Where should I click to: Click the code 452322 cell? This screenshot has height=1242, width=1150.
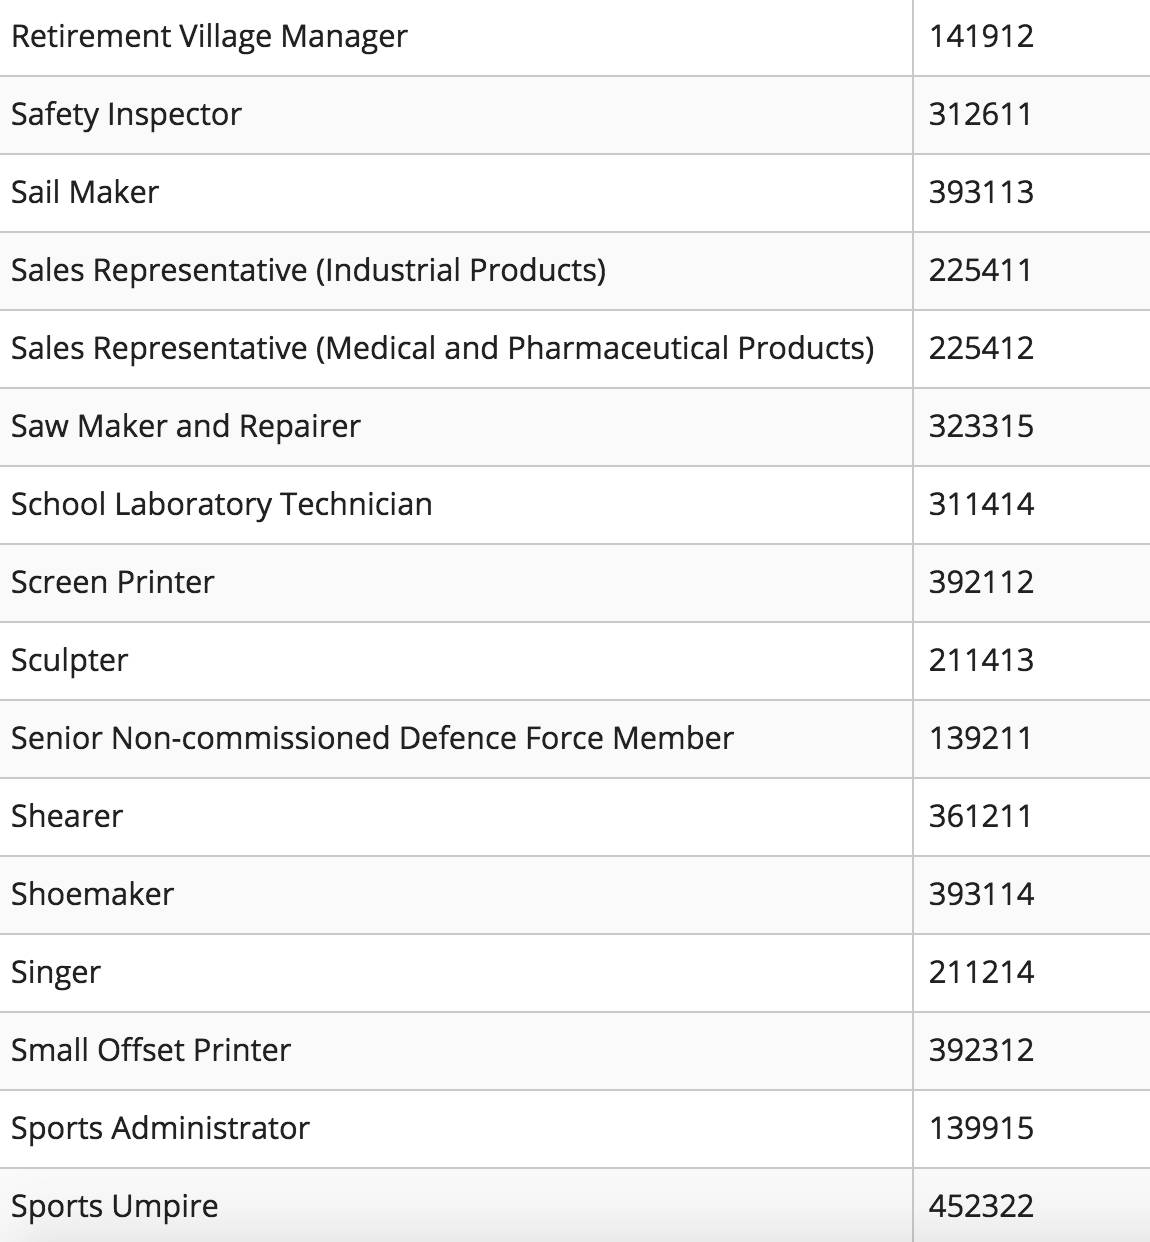(981, 1206)
